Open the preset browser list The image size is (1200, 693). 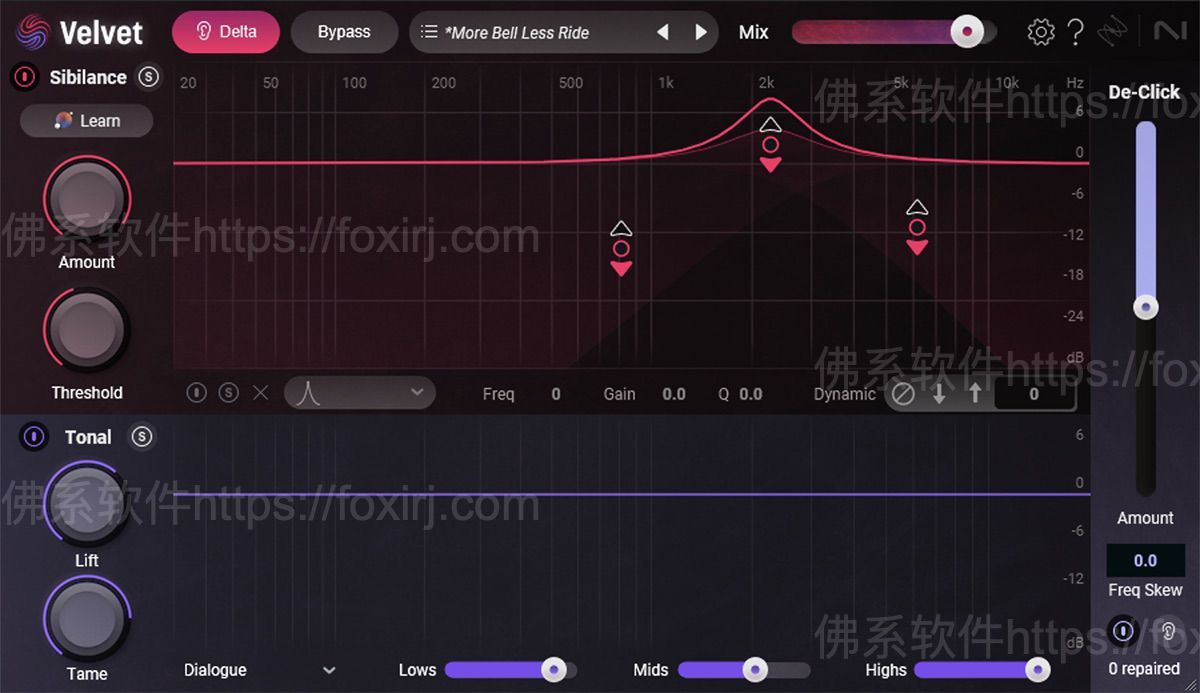430,31
